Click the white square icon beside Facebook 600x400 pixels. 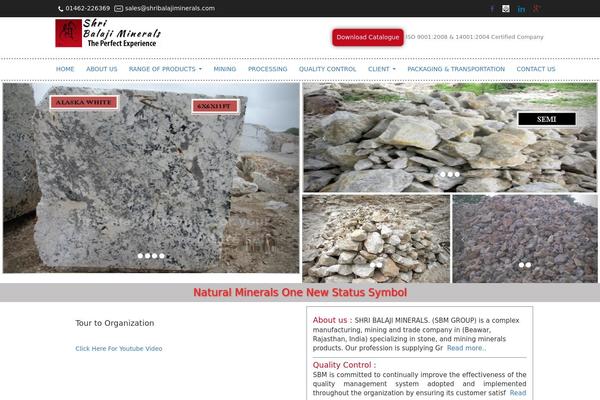pyautogui.click(x=506, y=8)
